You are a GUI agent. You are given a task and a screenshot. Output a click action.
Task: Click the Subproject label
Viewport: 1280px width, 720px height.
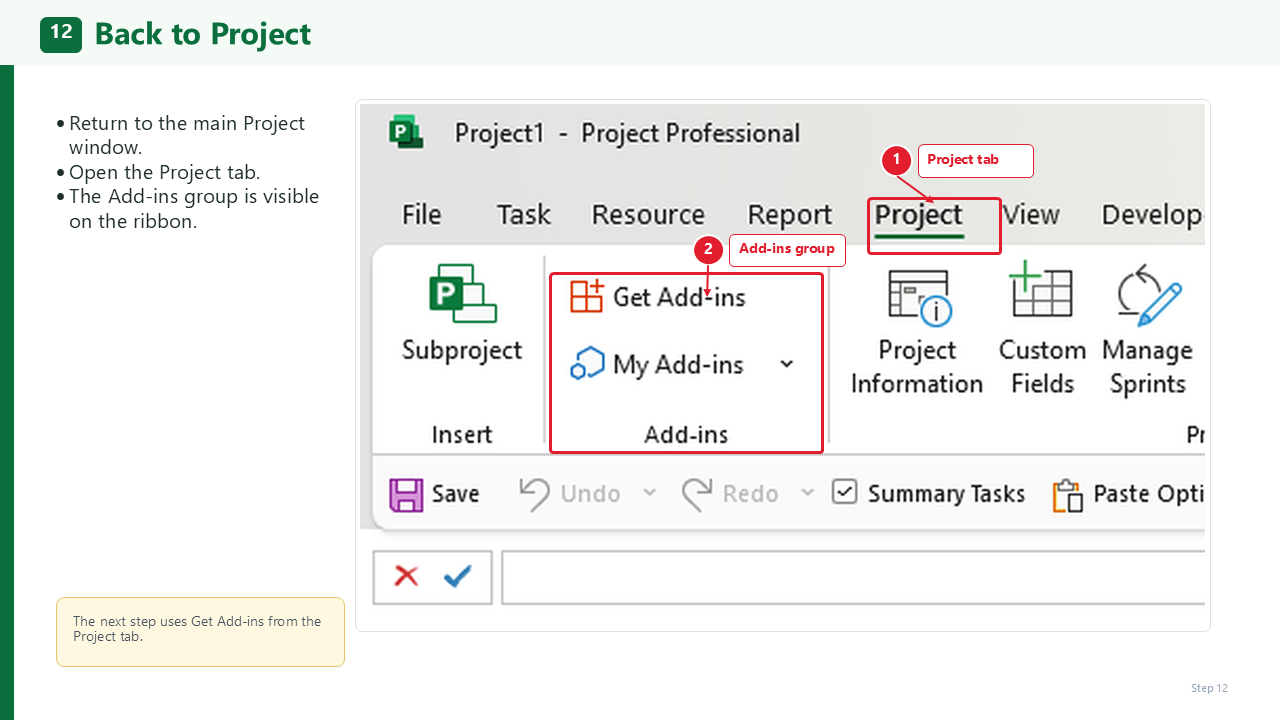coord(462,350)
